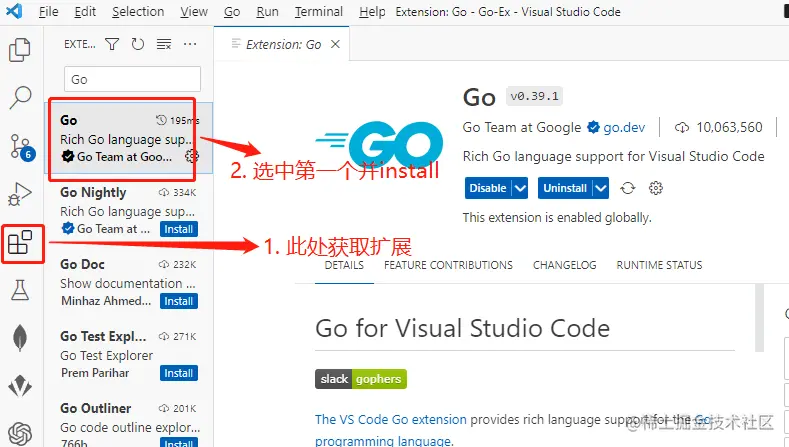Open the MongoDB leaf view
The image size is (789, 447).
[20, 337]
